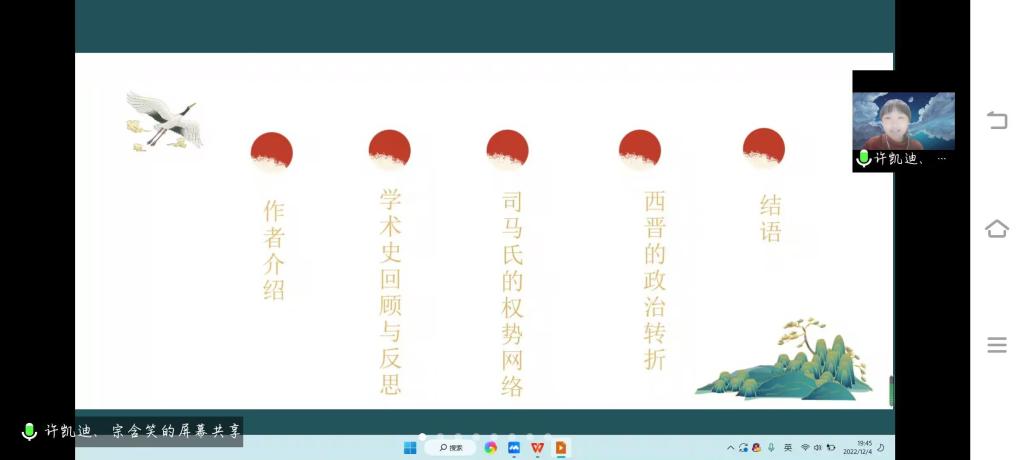Open the Wi-Fi network tray icon
1024x460 pixels.
[805, 448]
